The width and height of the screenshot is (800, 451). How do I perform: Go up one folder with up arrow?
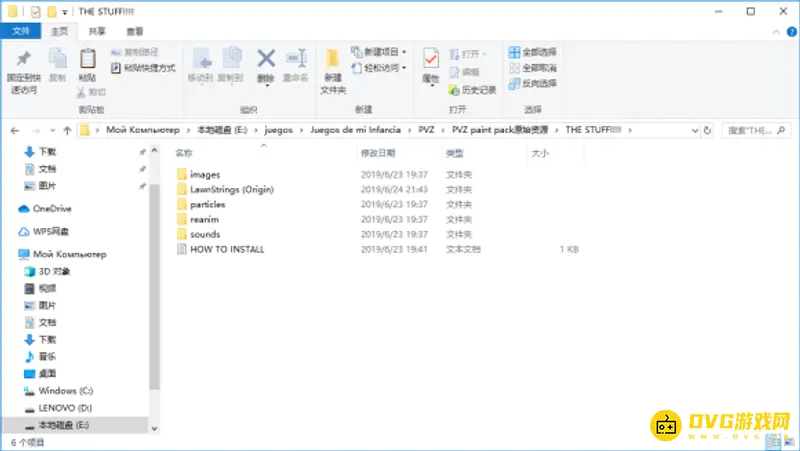pyautogui.click(x=67, y=131)
